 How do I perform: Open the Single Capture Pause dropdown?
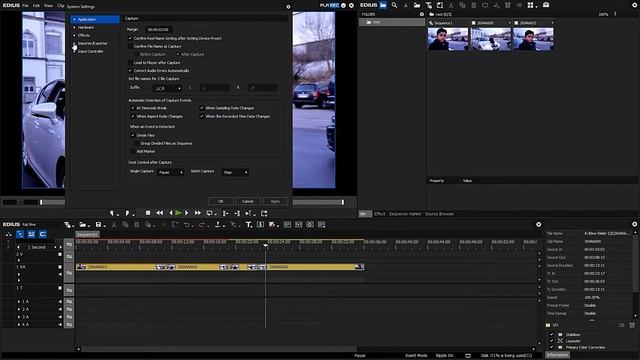pyautogui.click(x=171, y=172)
